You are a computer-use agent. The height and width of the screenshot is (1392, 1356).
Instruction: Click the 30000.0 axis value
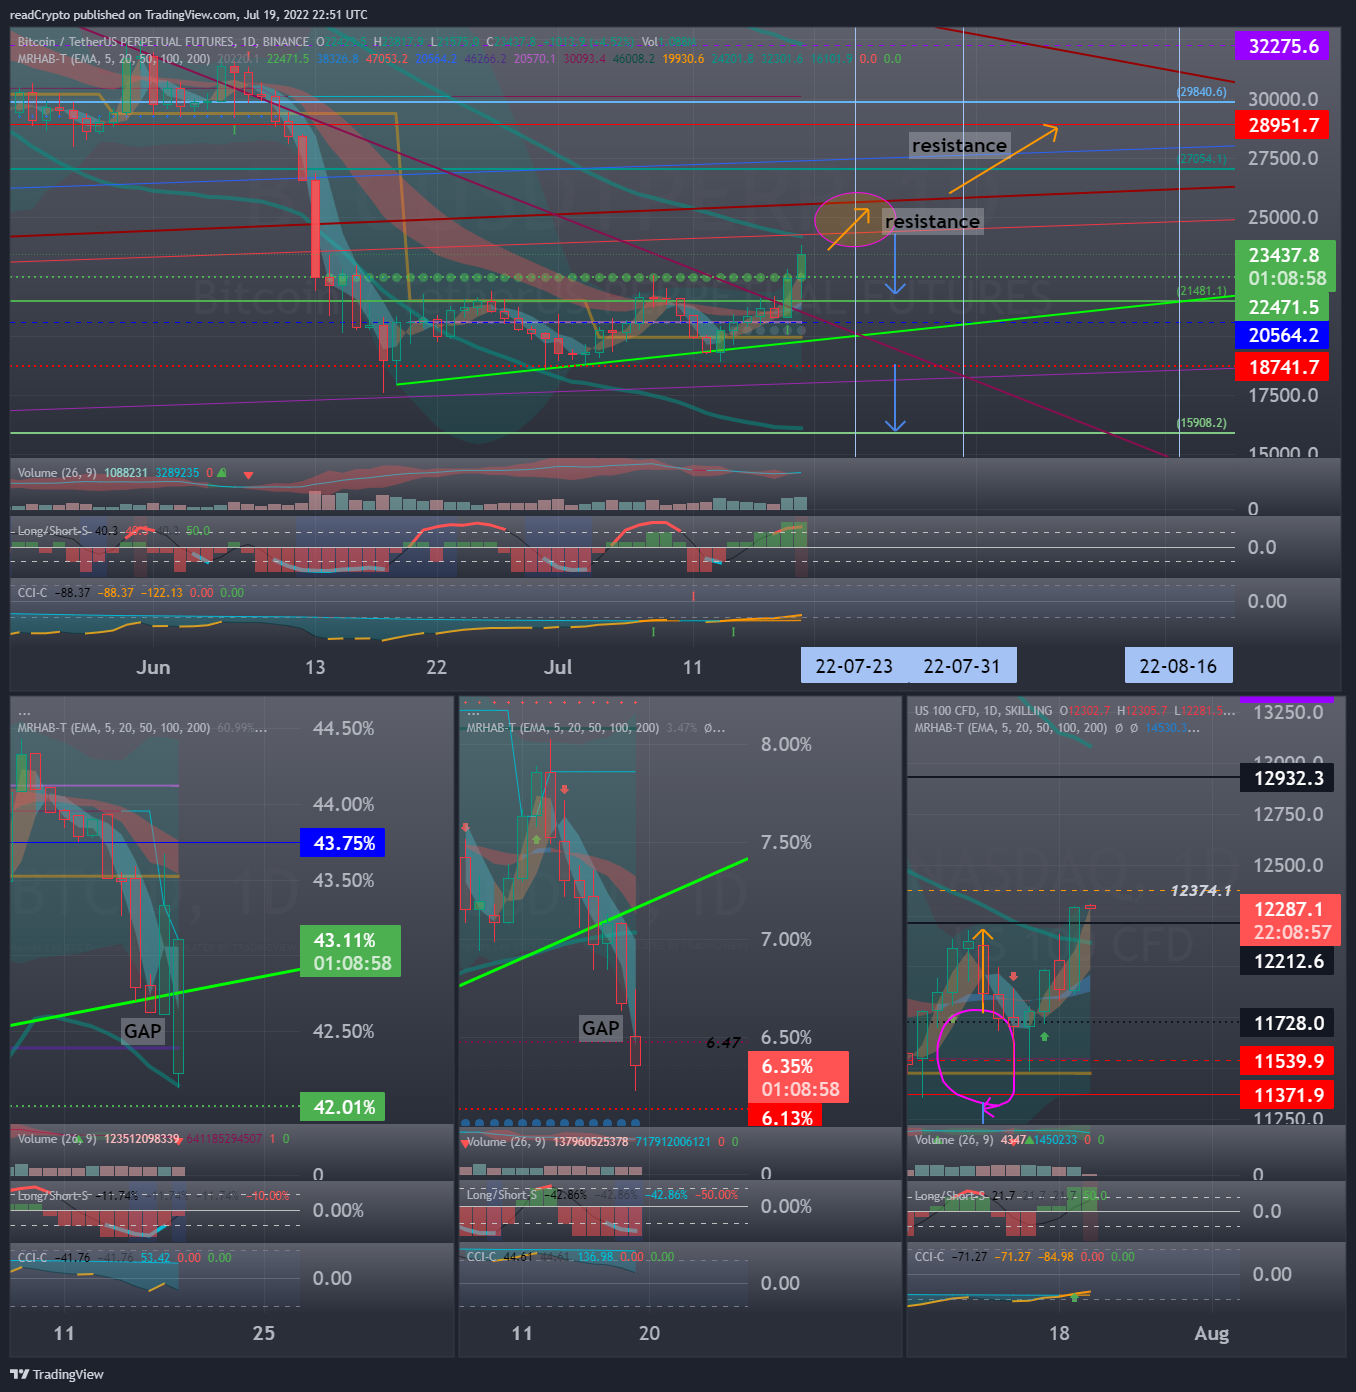tap(1283, 99)
